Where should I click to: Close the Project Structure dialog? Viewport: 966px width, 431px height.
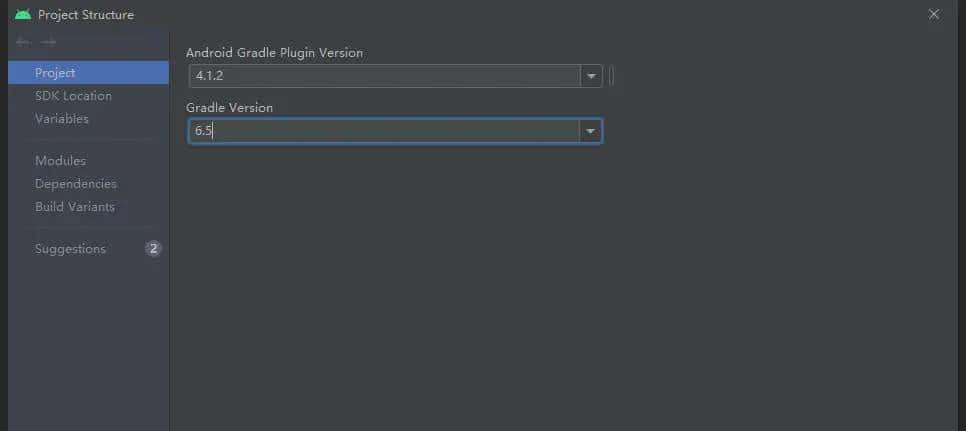coord(934,14)
